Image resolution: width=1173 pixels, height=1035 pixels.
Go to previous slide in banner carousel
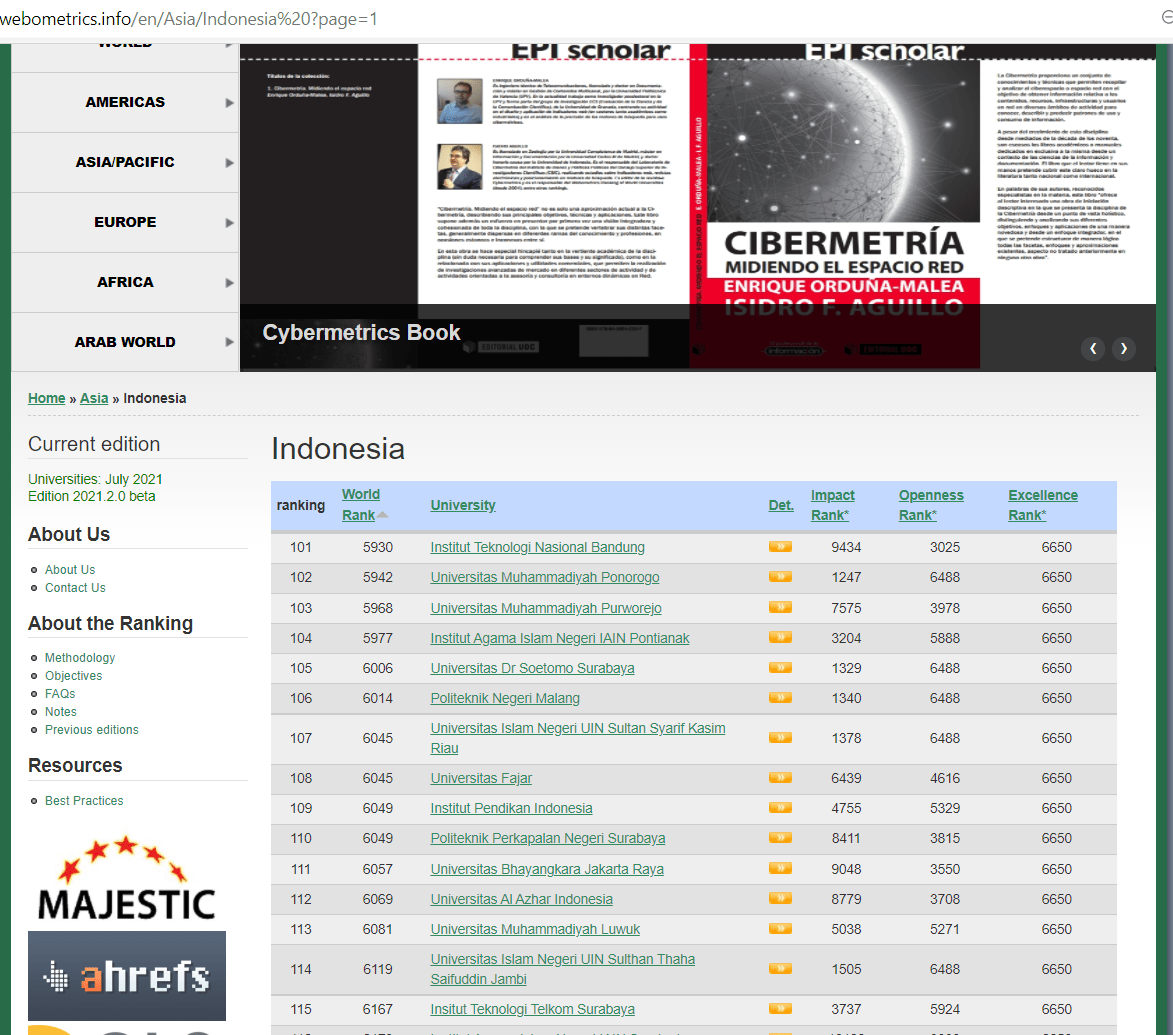coord(1093,348)
